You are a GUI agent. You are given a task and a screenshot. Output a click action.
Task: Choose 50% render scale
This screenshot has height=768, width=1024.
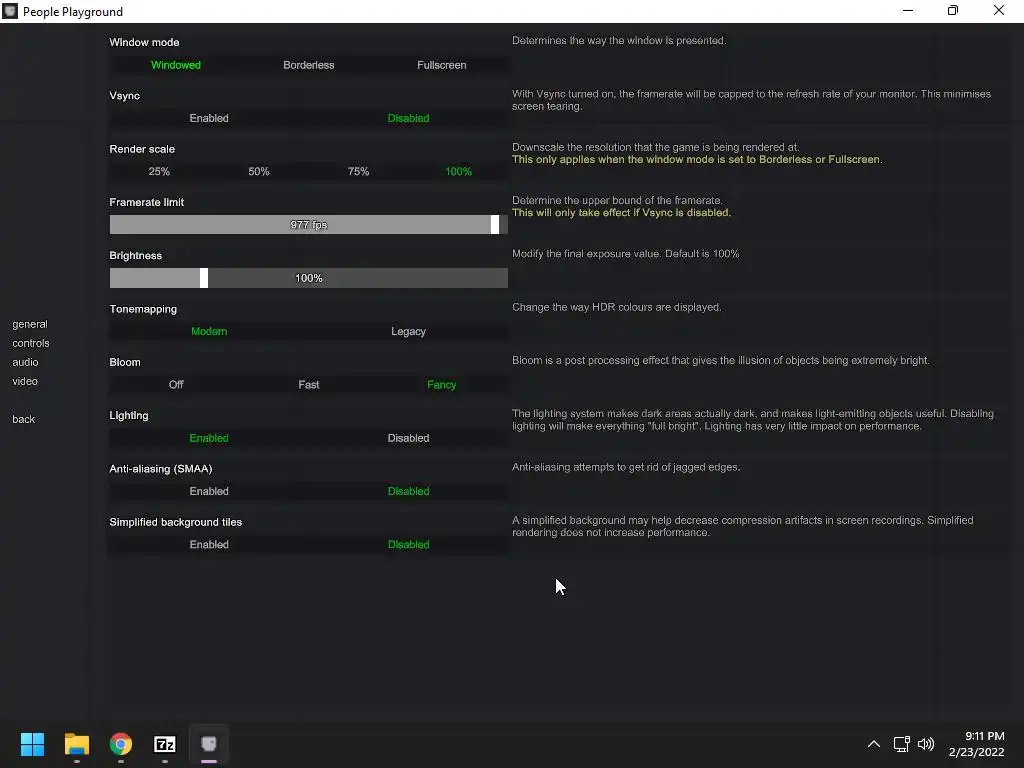point(259,171)
